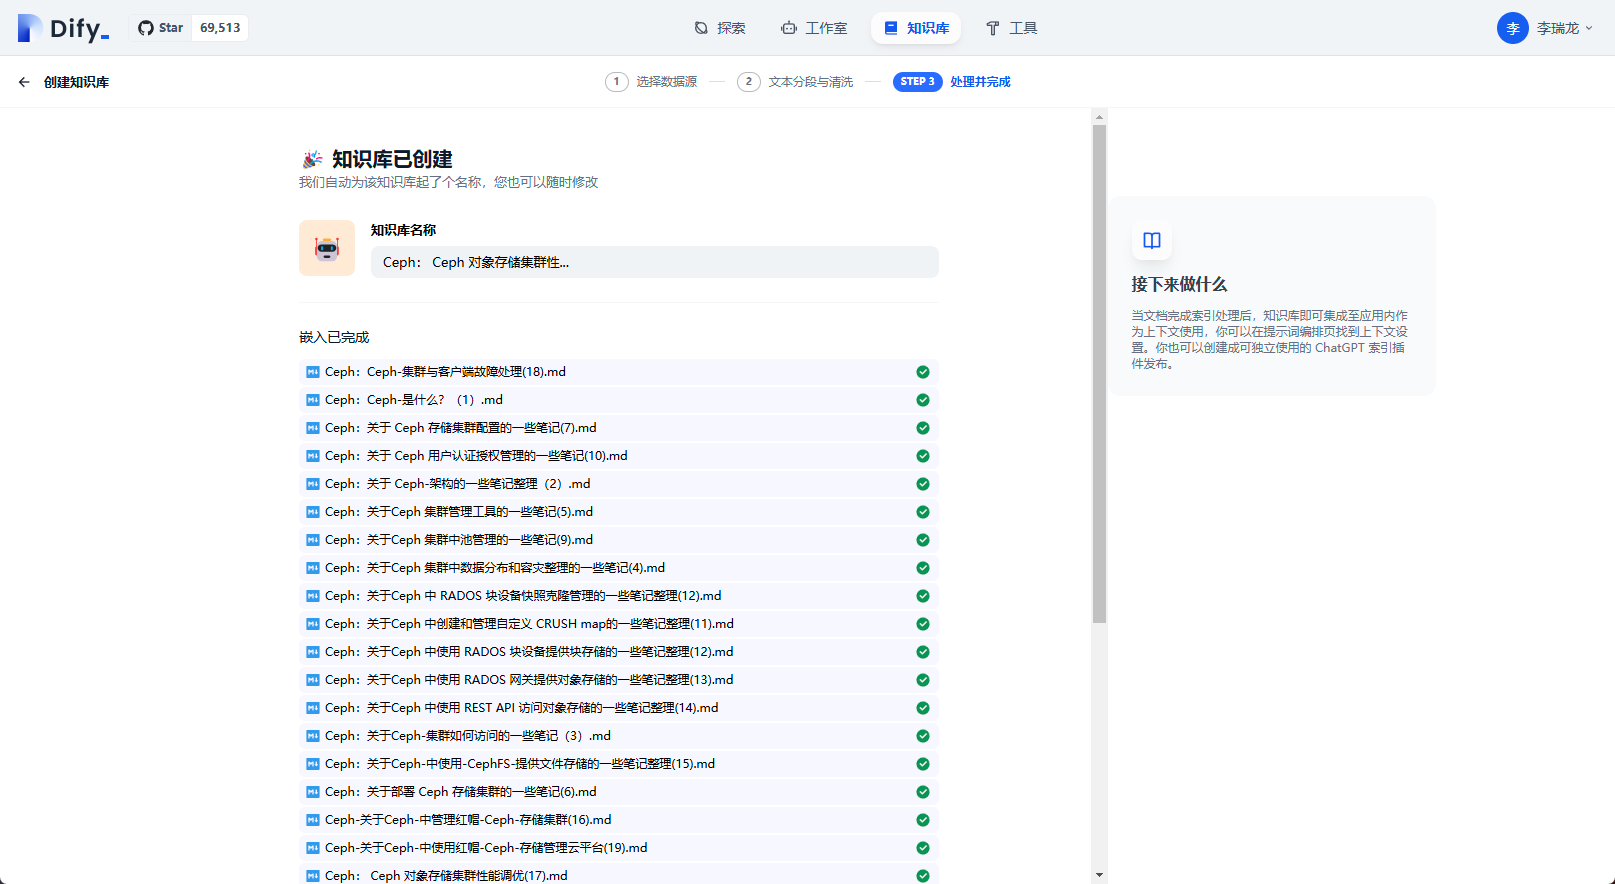Select file RADOS 块设备提供块存储的一些笔记整理(12).md
Viewport: 1615px width, 884px height.
point(618,652)
